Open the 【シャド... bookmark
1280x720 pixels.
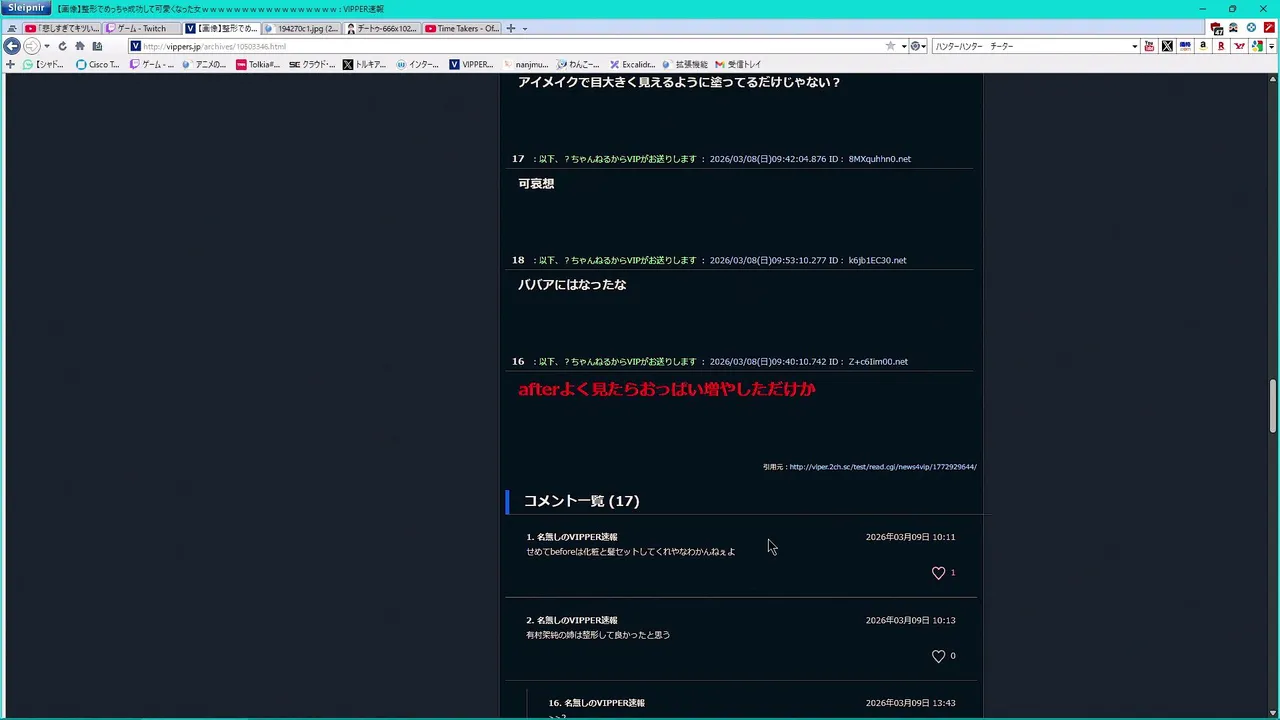[43, 64]
